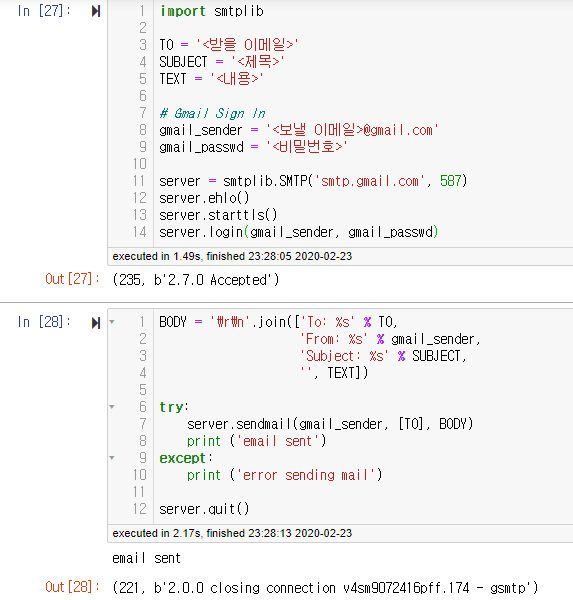This screenshot has height=600, width=573.
Task: Click the 'email sent' printed output
Action: 146,558
